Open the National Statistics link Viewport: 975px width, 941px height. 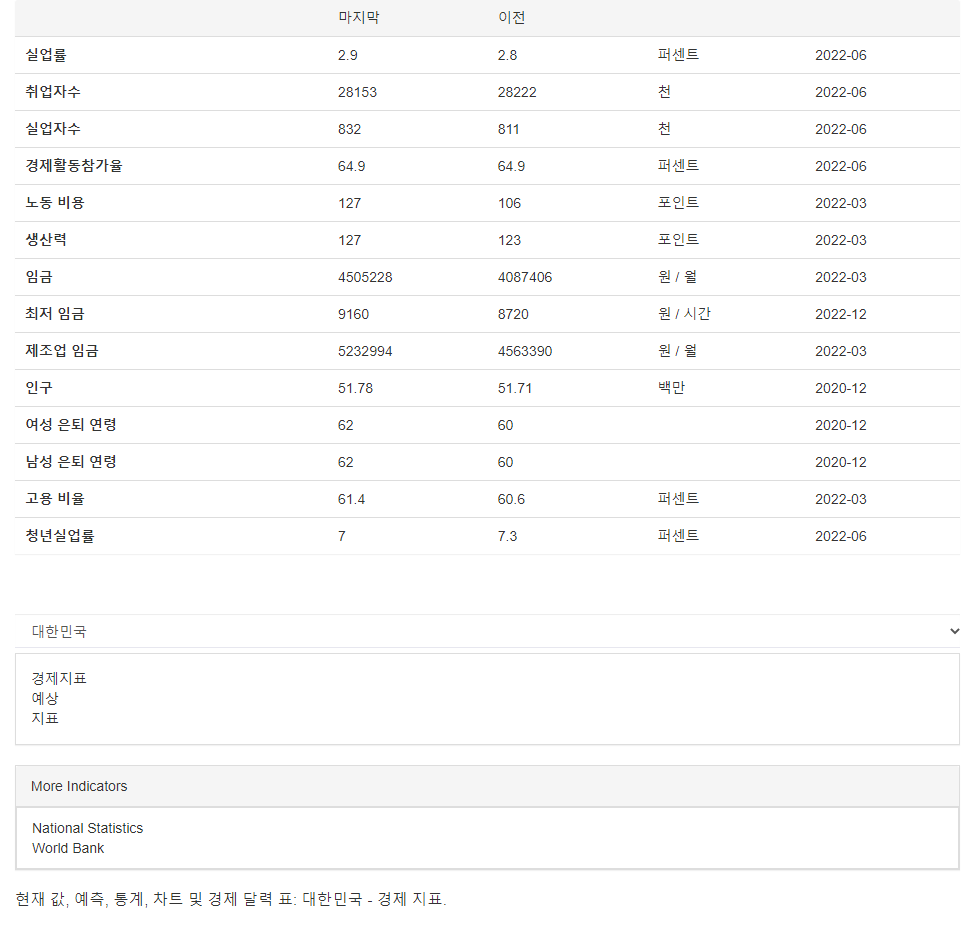(88, 828)
